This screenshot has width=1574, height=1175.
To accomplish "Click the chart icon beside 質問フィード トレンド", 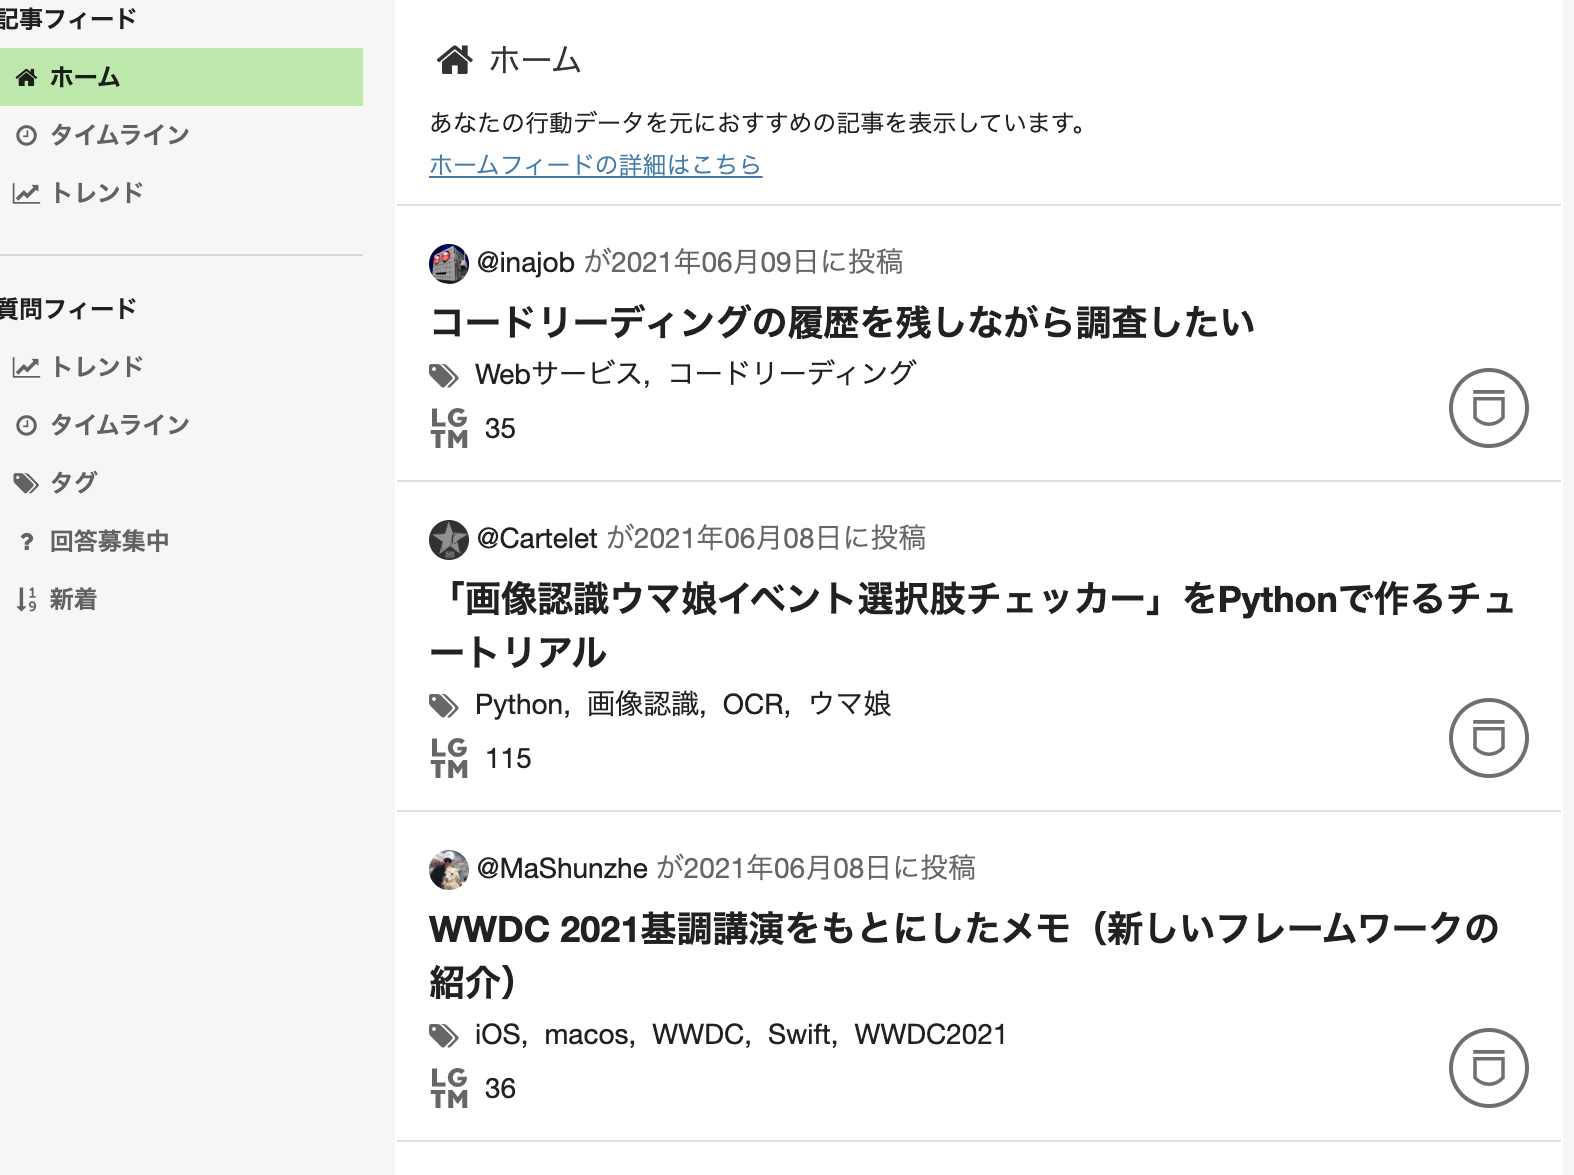I will click(26, 367).
